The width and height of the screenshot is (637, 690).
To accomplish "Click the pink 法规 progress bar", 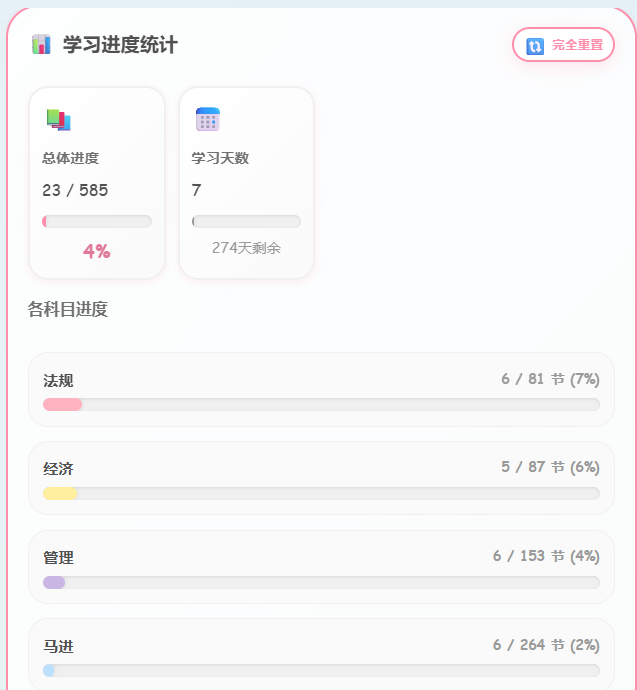I will pyautogui.click(x=321, y=404).
